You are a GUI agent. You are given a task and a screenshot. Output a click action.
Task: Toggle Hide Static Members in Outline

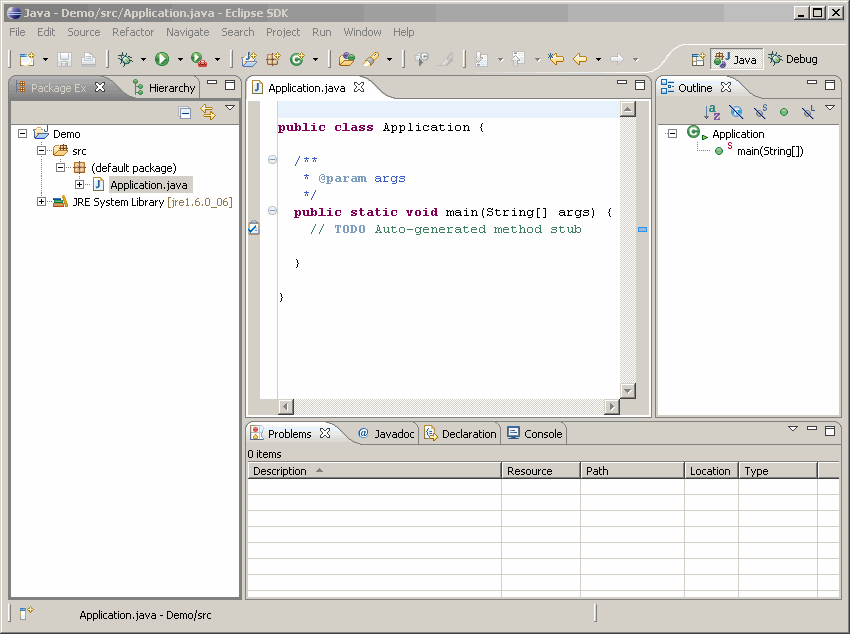pyautogui.click(x=760, y=113)
